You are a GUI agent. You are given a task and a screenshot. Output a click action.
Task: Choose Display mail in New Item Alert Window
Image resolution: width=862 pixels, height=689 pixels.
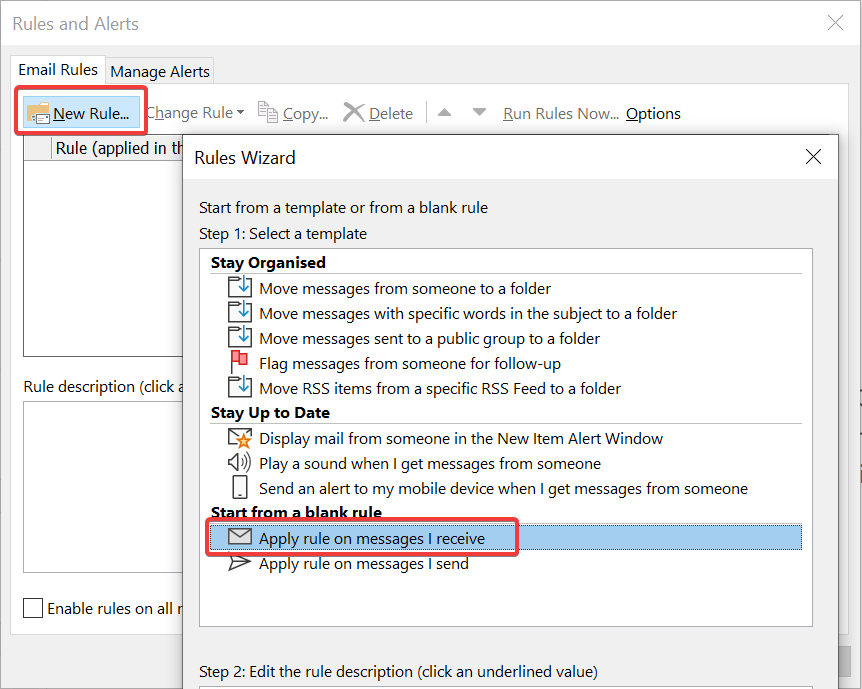(460, 438)
